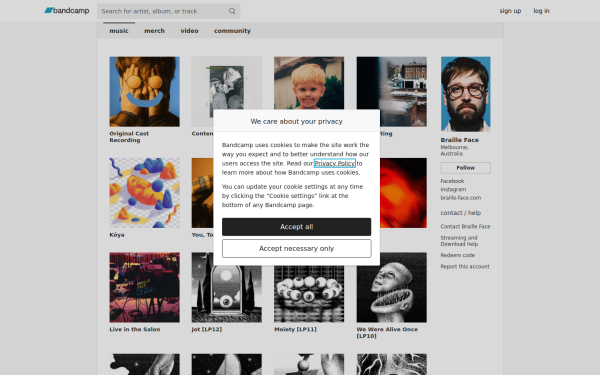The height and width of the screenshot is (375, 600).
Task: Click Accept necessary only button
Action: coord(297,249)
